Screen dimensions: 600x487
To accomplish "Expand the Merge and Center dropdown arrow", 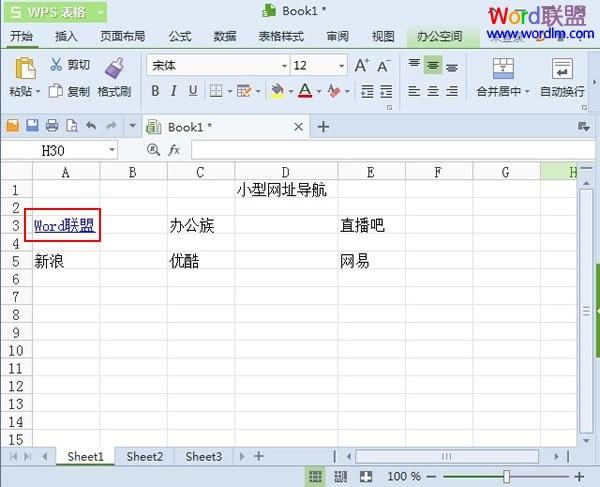I will [527, 91].
